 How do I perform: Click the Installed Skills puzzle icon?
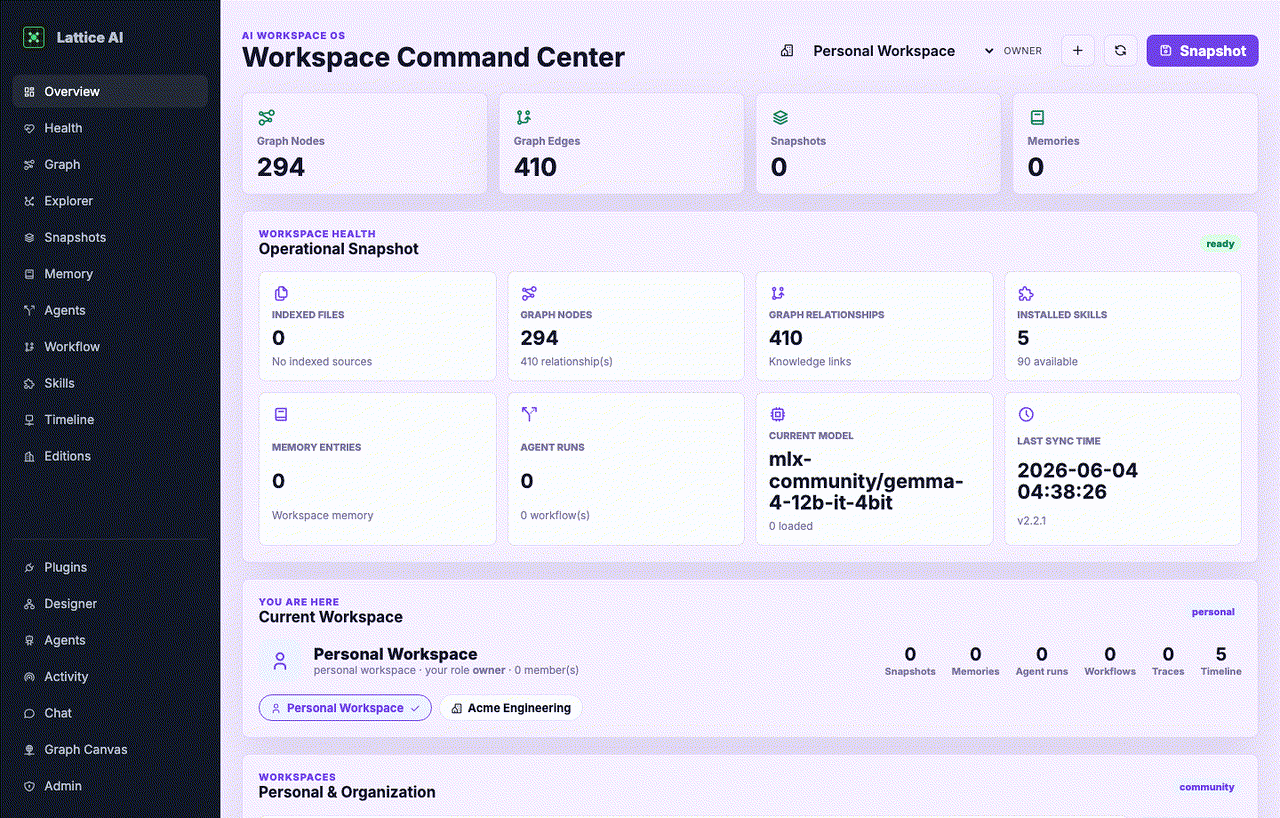[x=1026, y=293]
